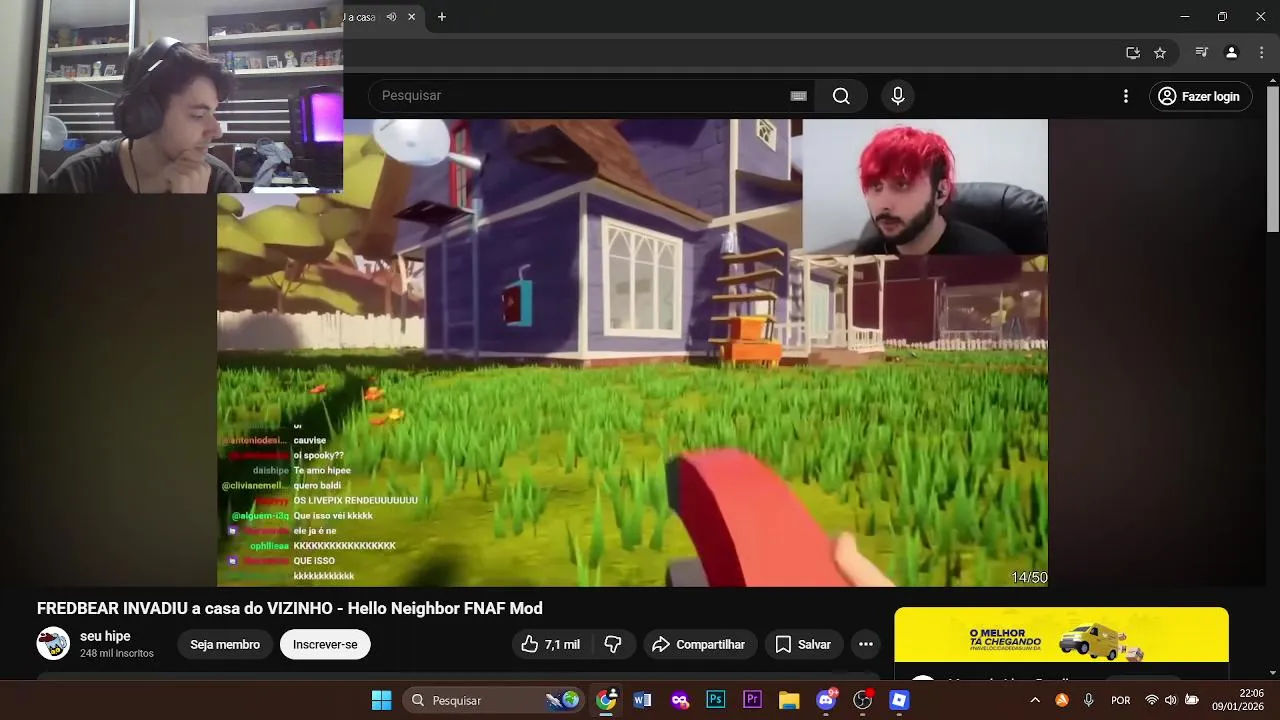Click the video player area
Image resolution: width=1280 pixels, height=720 pixels.
tap(632, 353)
